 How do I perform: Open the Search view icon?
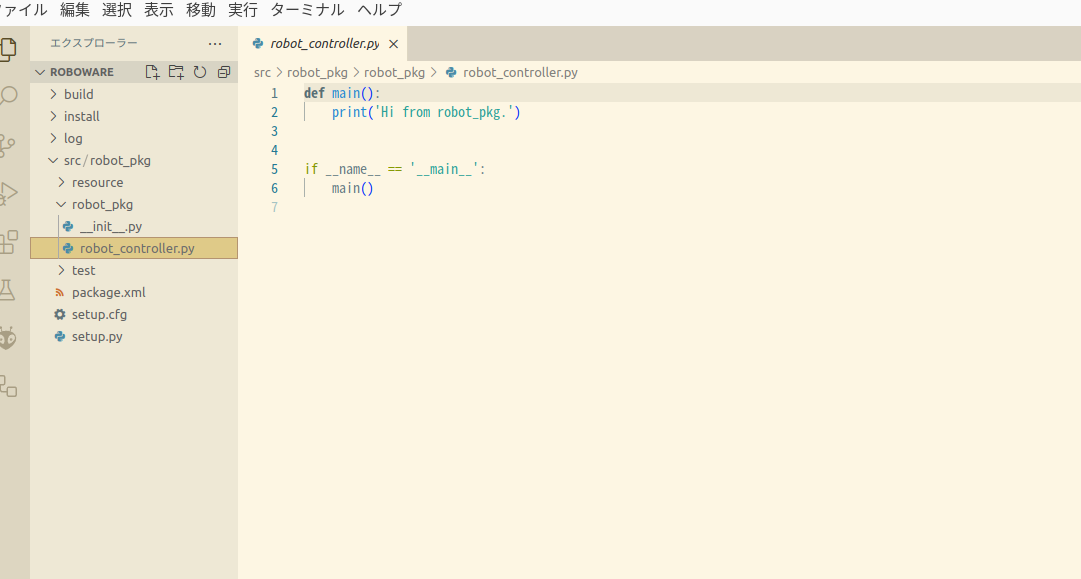(x=8, y=96)
